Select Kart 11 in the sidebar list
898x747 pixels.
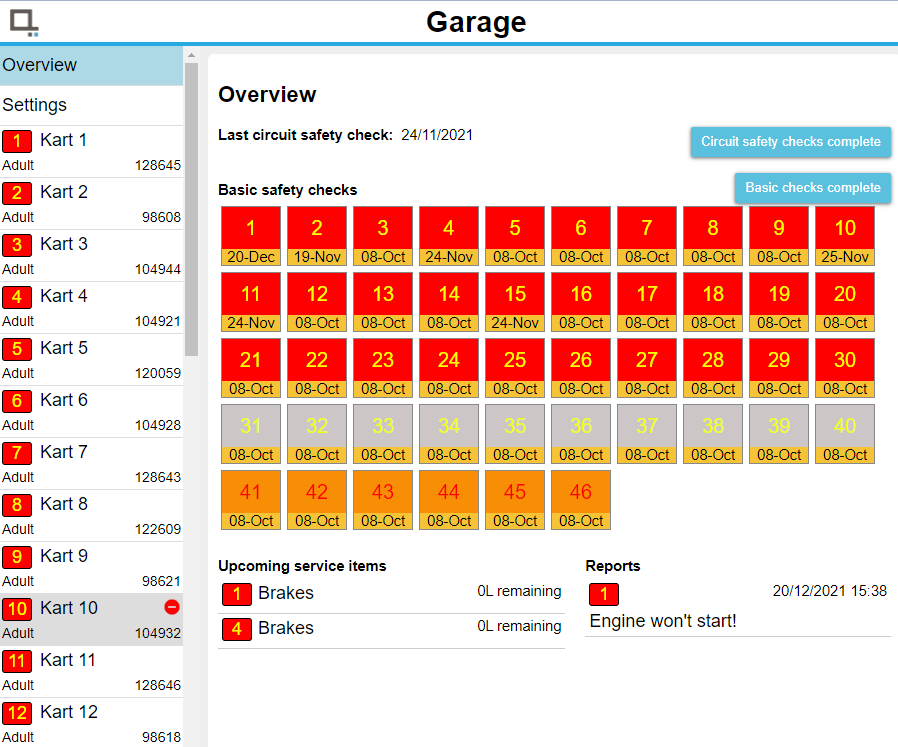pos(92,671)
